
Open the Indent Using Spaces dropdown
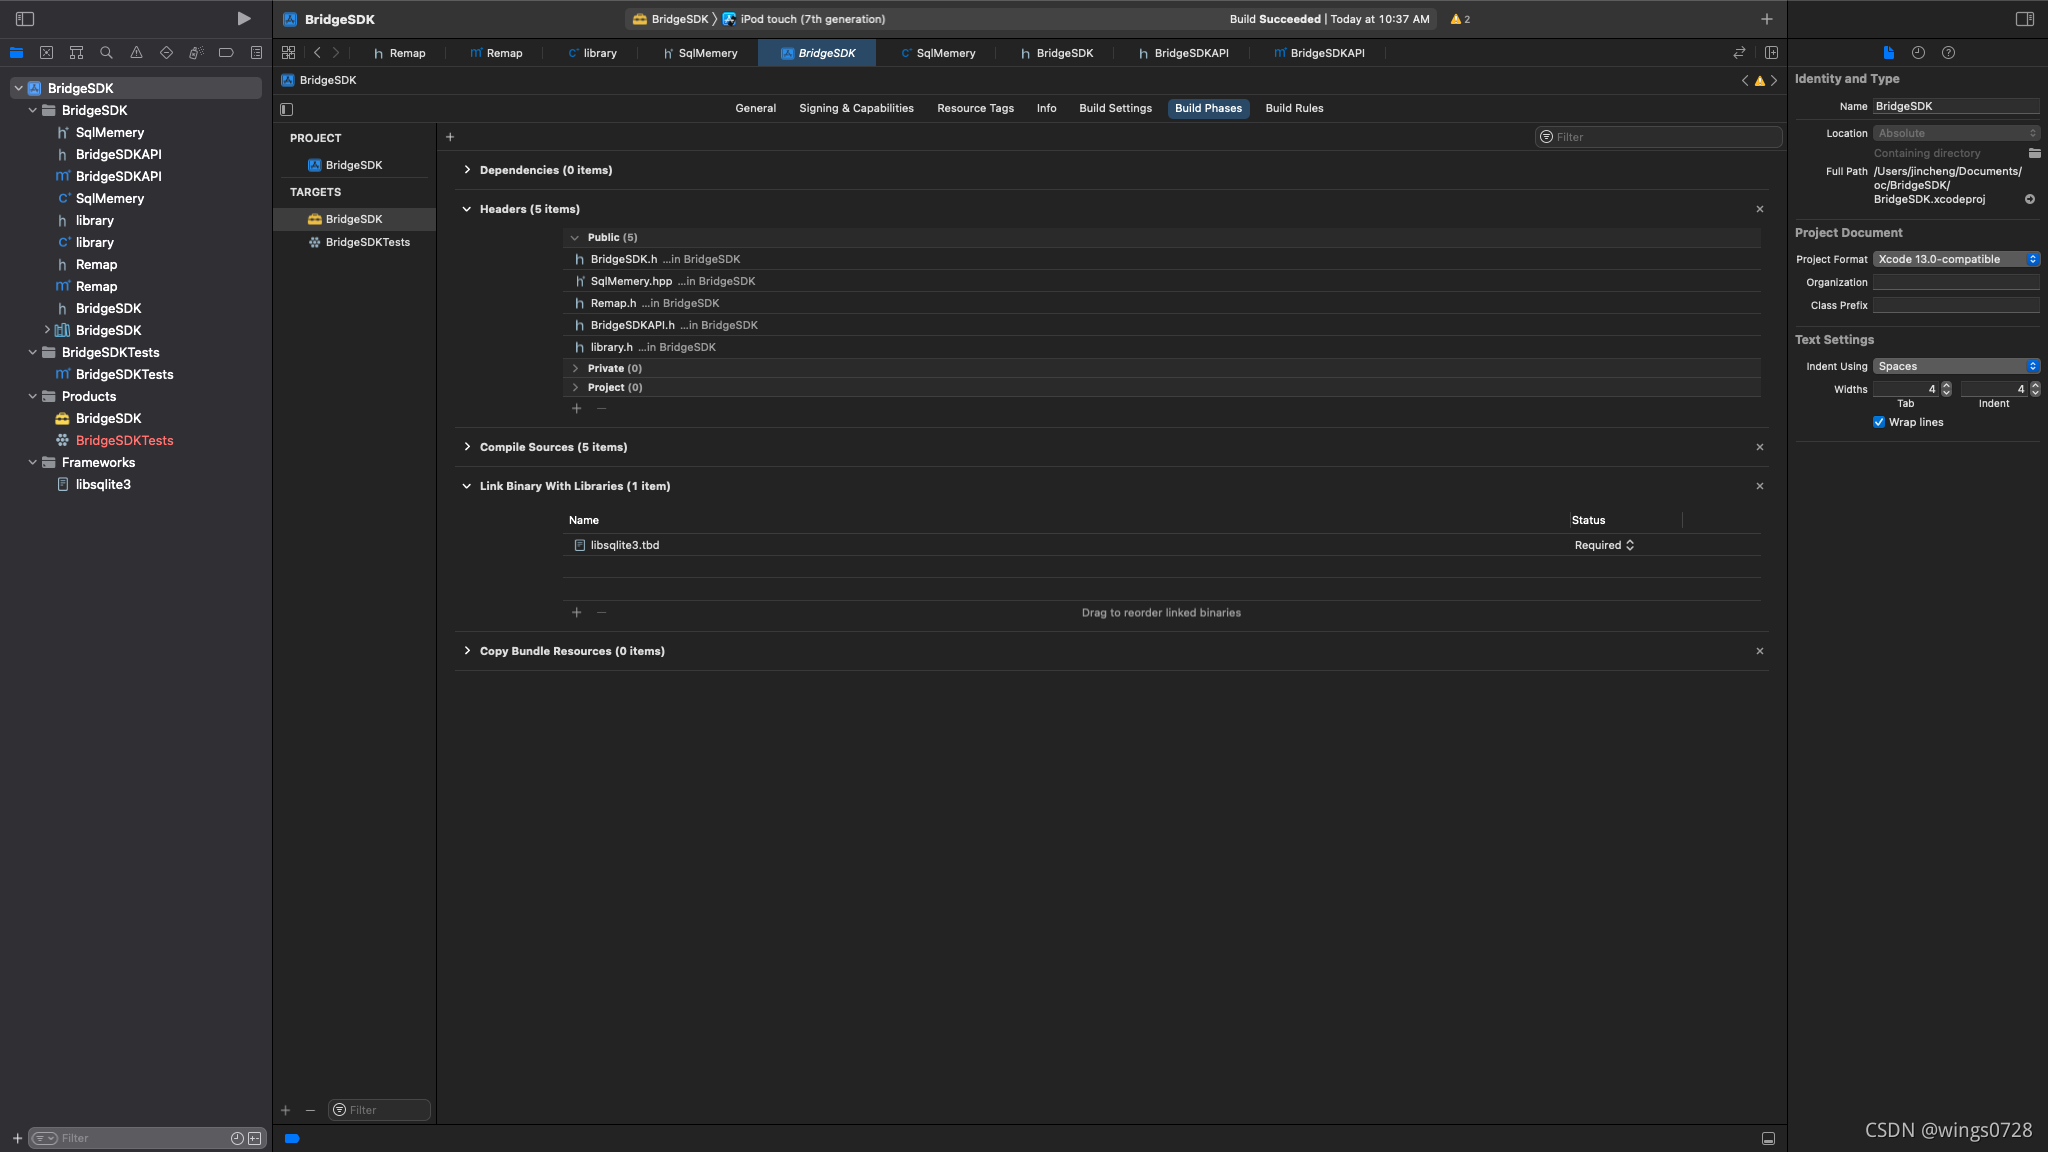1956,366
